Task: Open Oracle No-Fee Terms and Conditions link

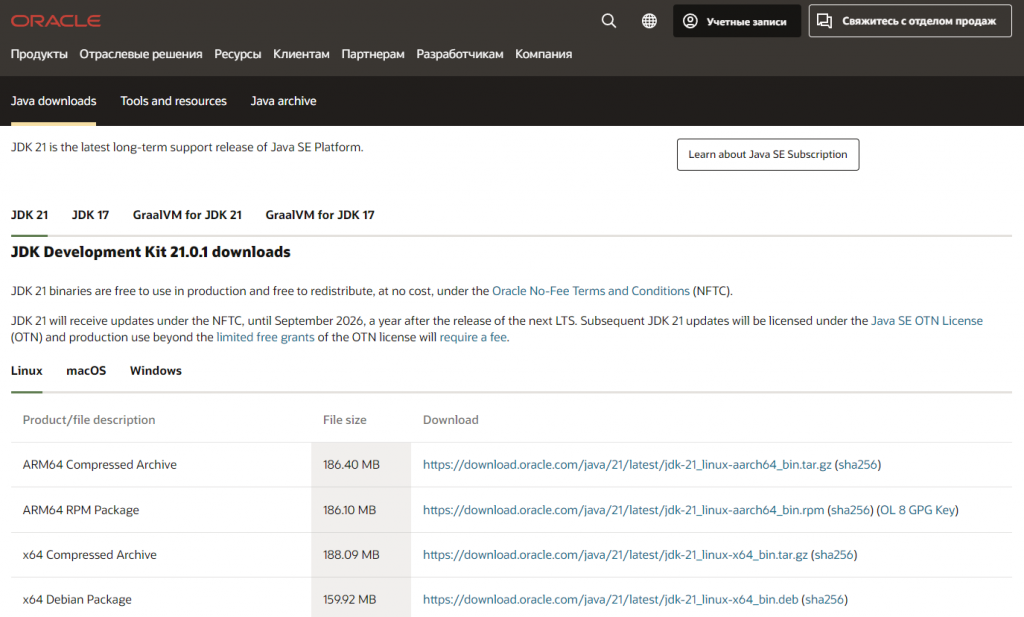Action: [590, 291]
